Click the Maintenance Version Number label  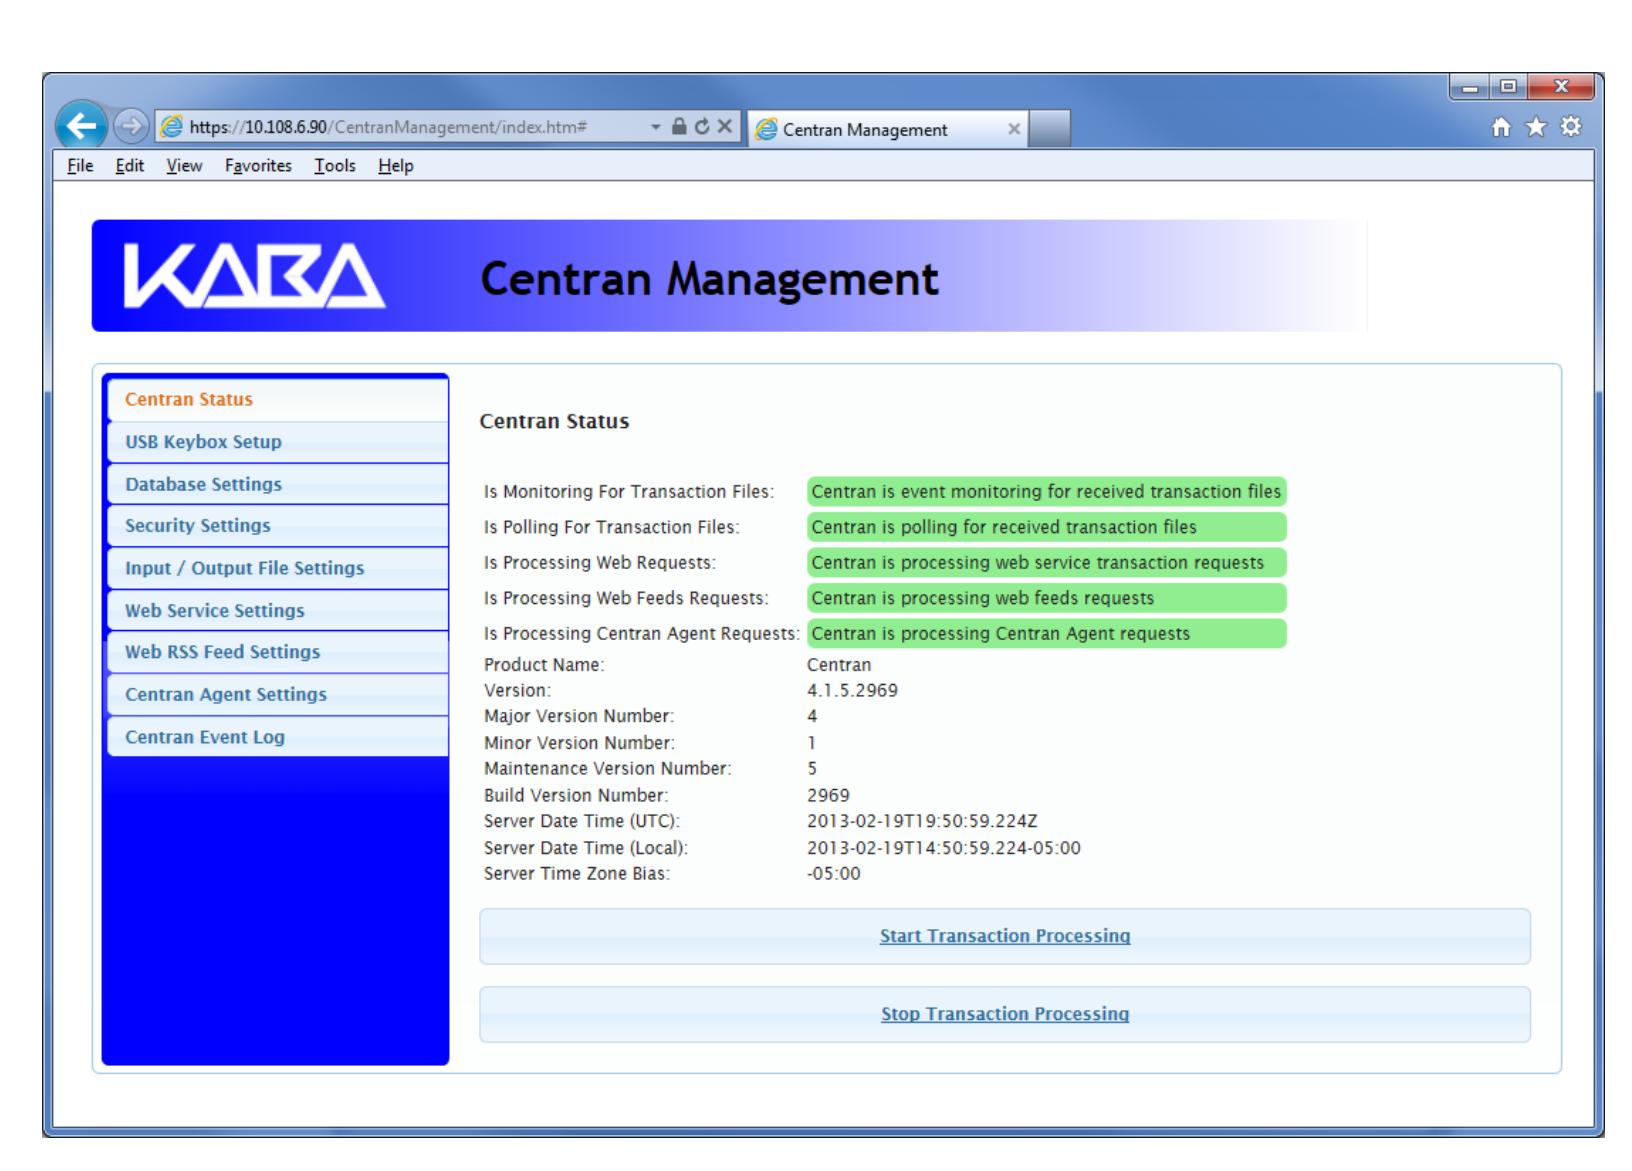pyautogui.click(x=608, y=769)
